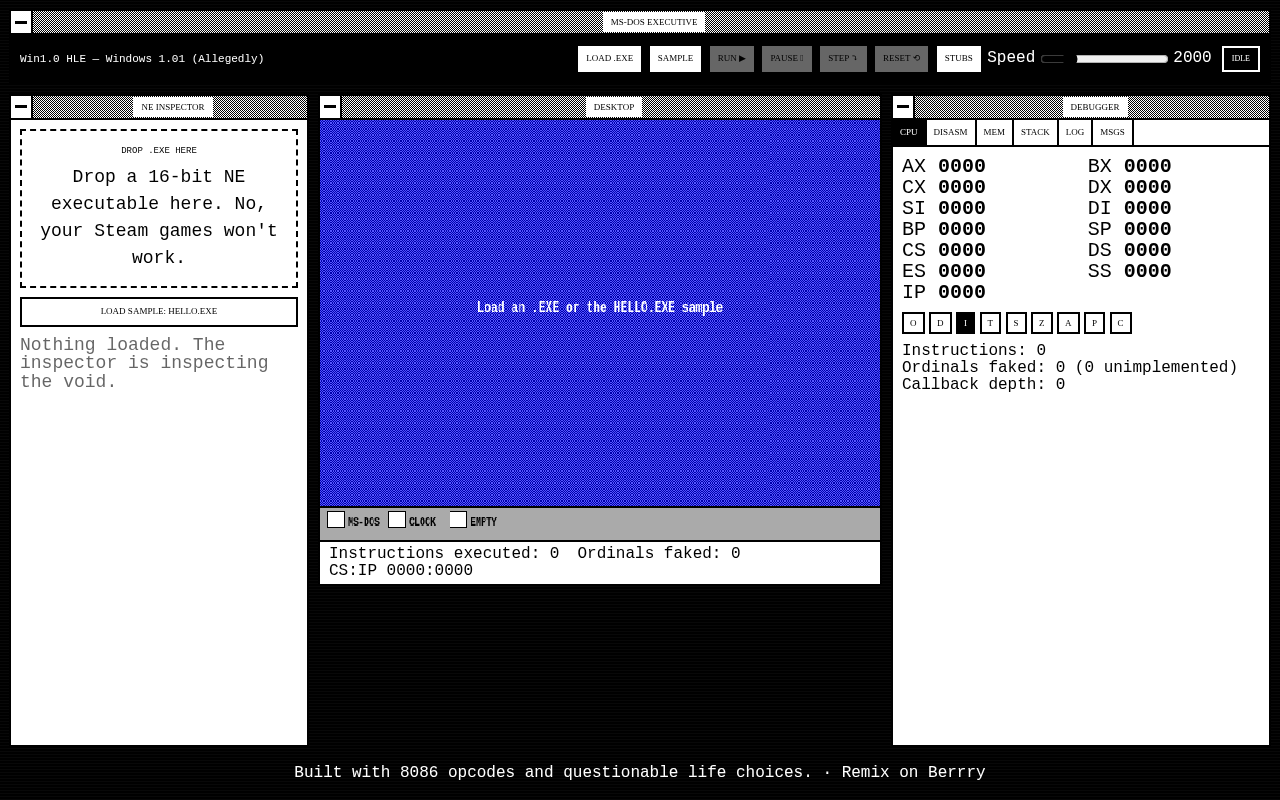Viewport: 1280px width, 800px height.
Task: Click the Debugger system menu box
Action: pyautogui.click(x=903, y=107)
